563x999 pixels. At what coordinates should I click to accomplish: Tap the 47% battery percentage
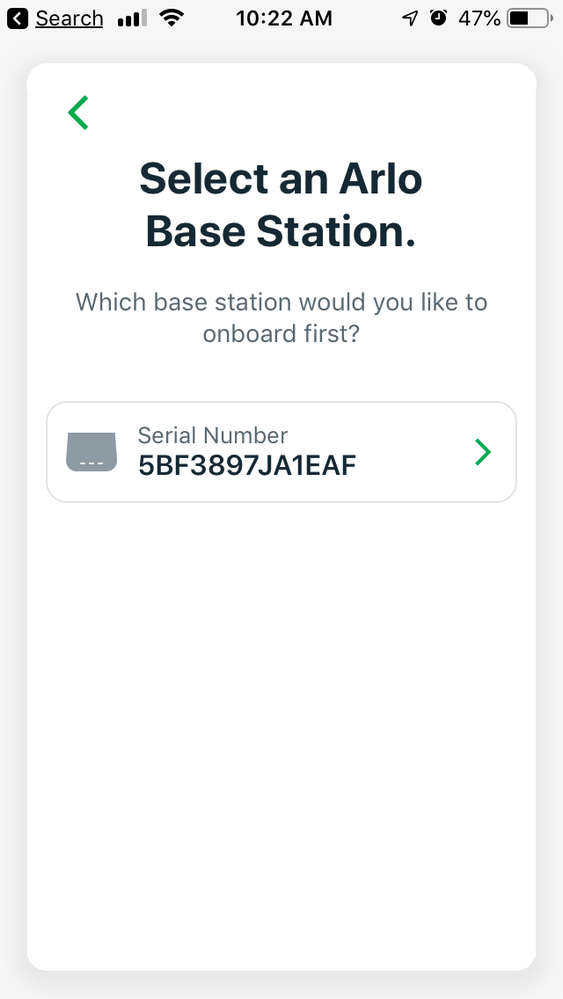point(479,18)
